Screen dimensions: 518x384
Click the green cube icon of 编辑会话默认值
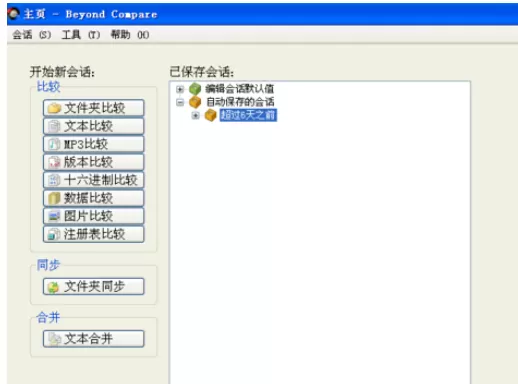(195, 89)
